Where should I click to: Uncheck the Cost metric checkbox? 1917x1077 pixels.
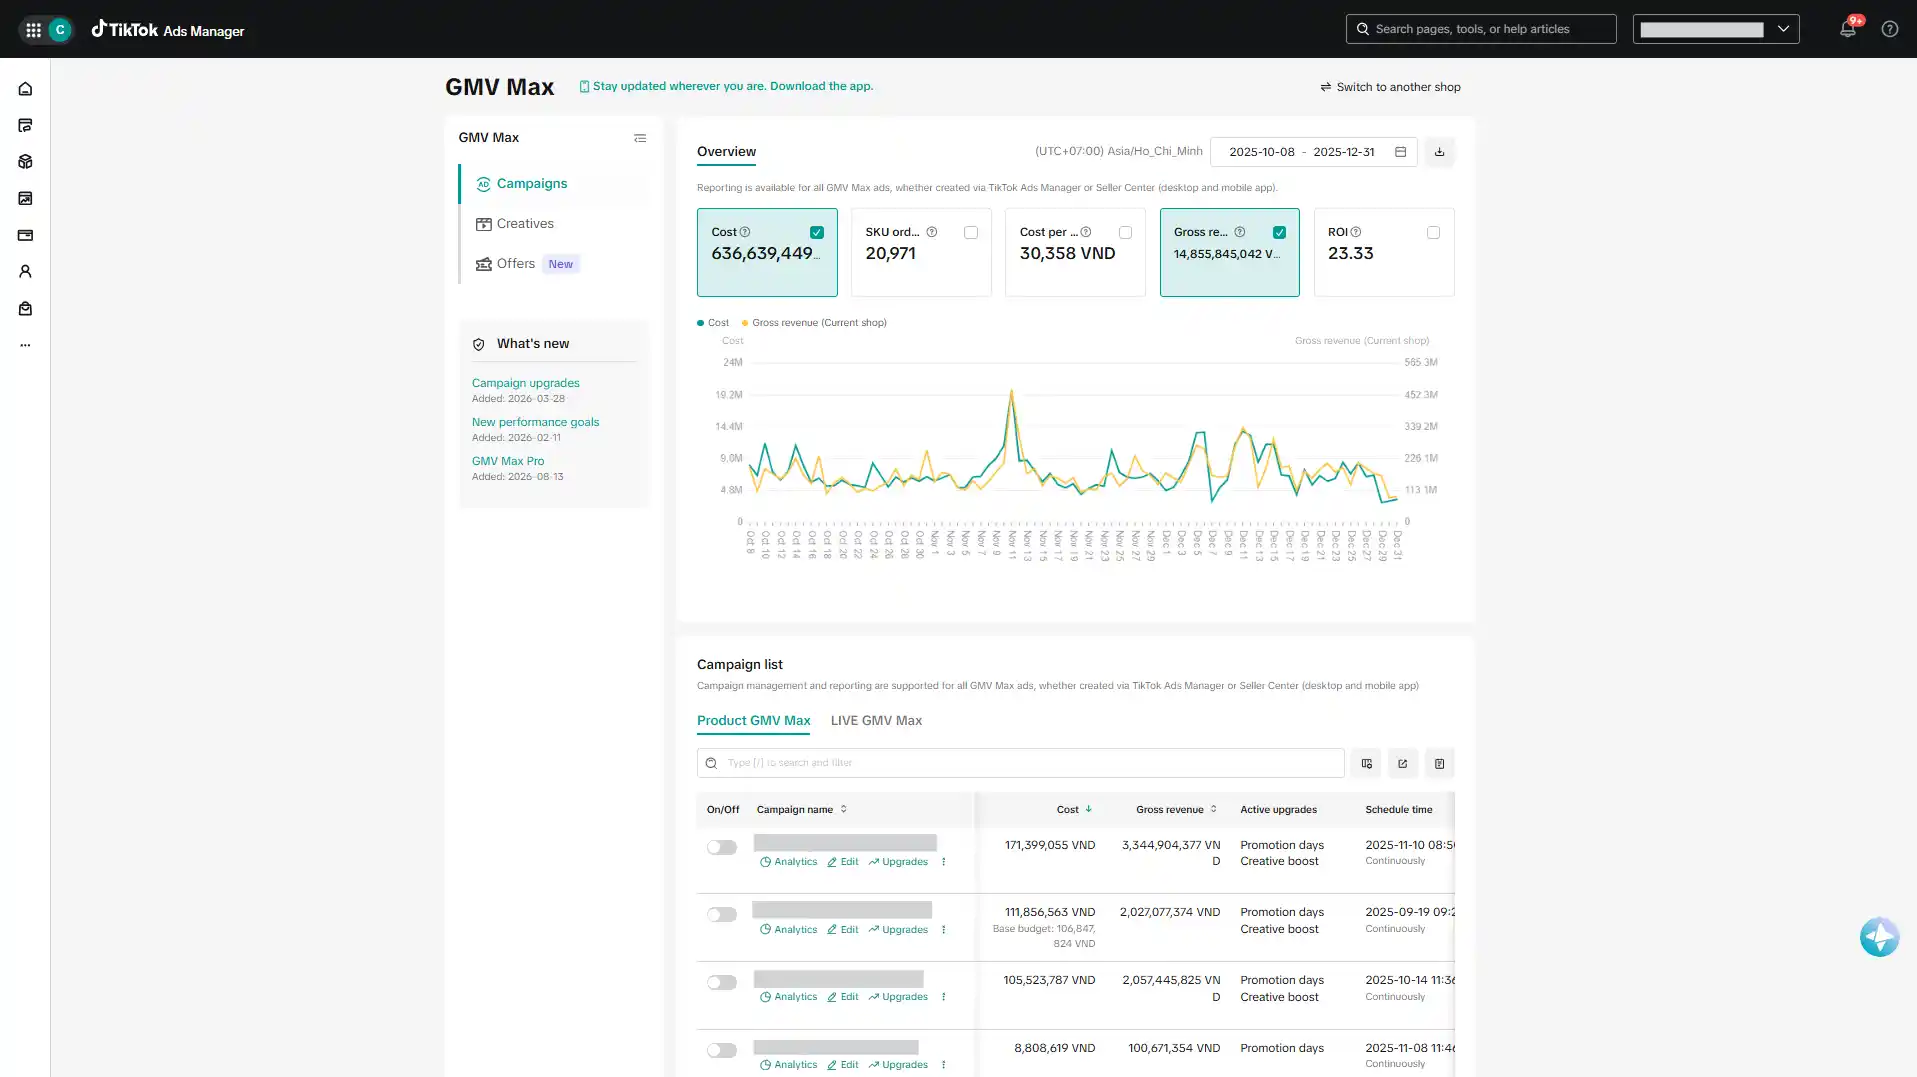coord(817,232)
